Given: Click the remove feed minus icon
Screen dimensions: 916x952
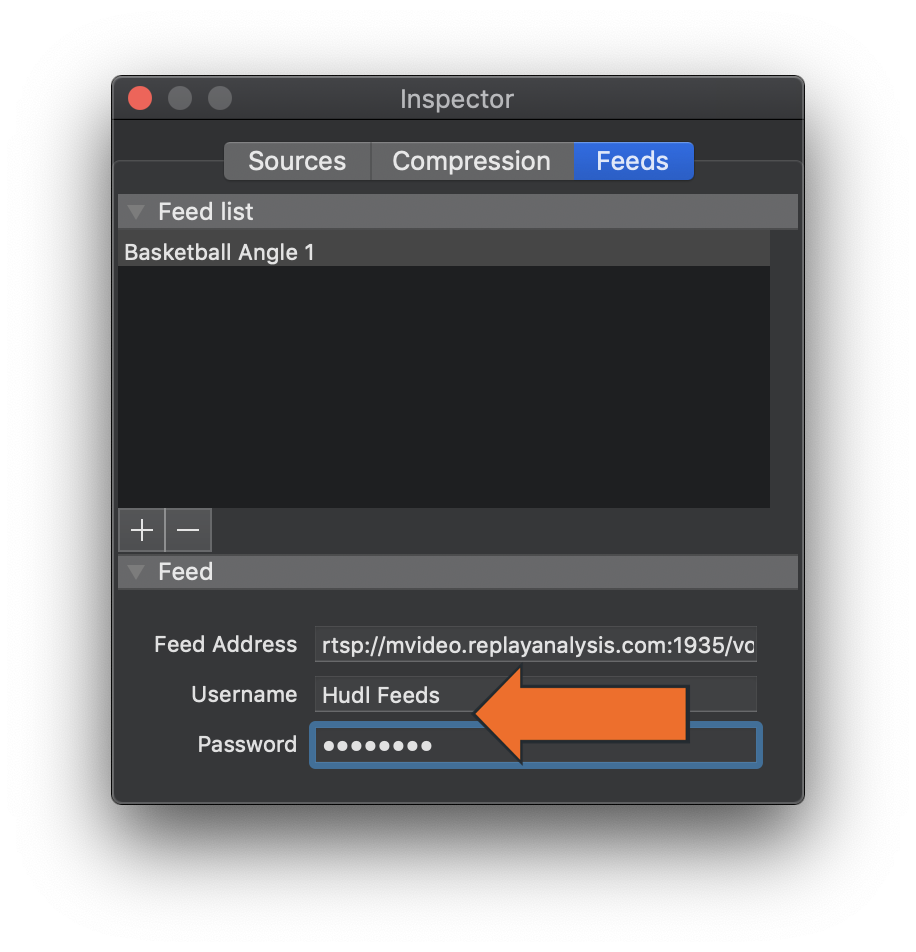Looking at the screenshot, I should click(188, 530).
